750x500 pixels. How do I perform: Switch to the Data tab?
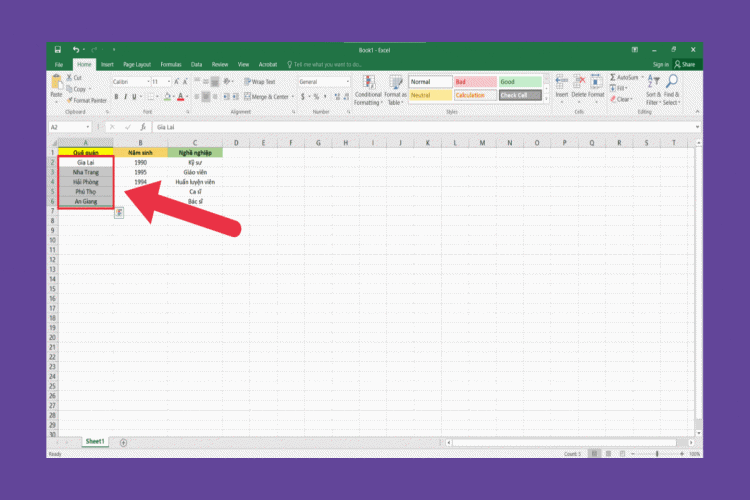pos(197,65)
